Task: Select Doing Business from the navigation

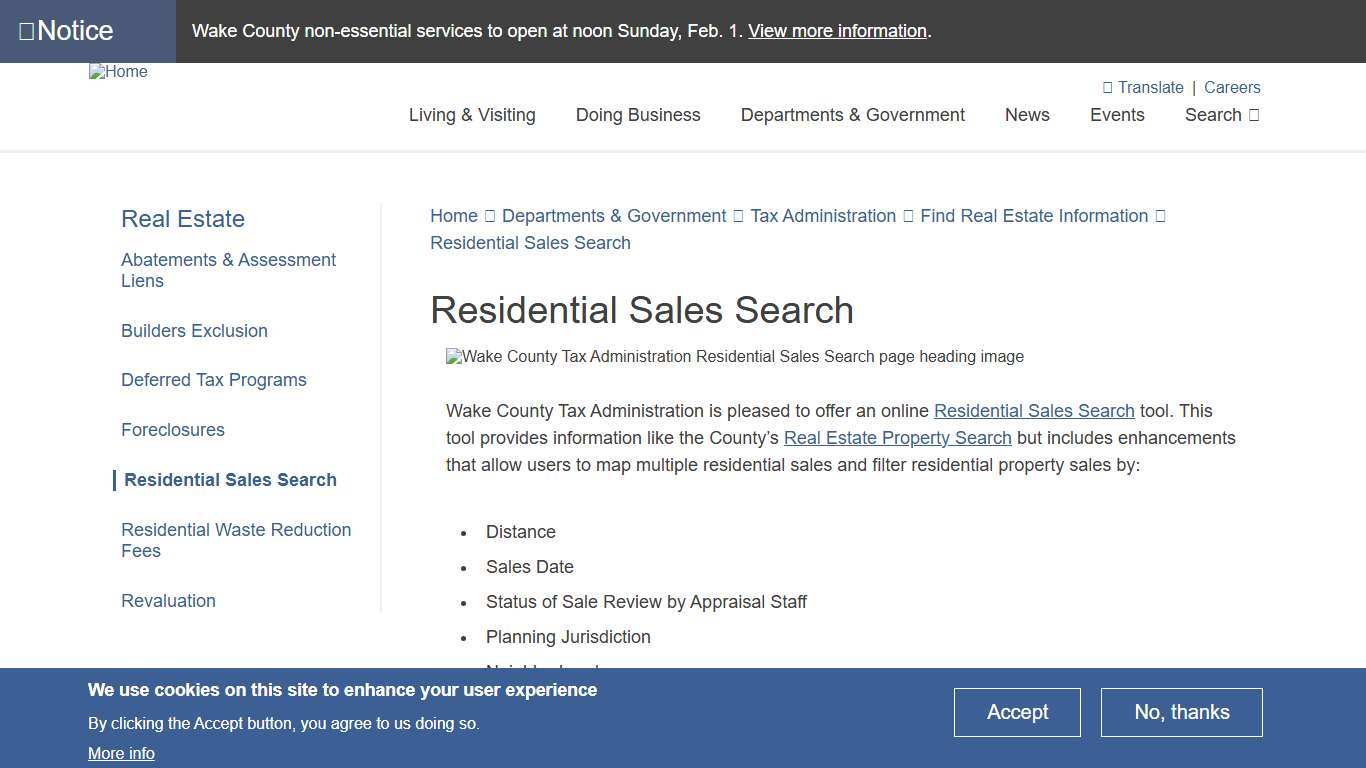Action: point(637,114)
